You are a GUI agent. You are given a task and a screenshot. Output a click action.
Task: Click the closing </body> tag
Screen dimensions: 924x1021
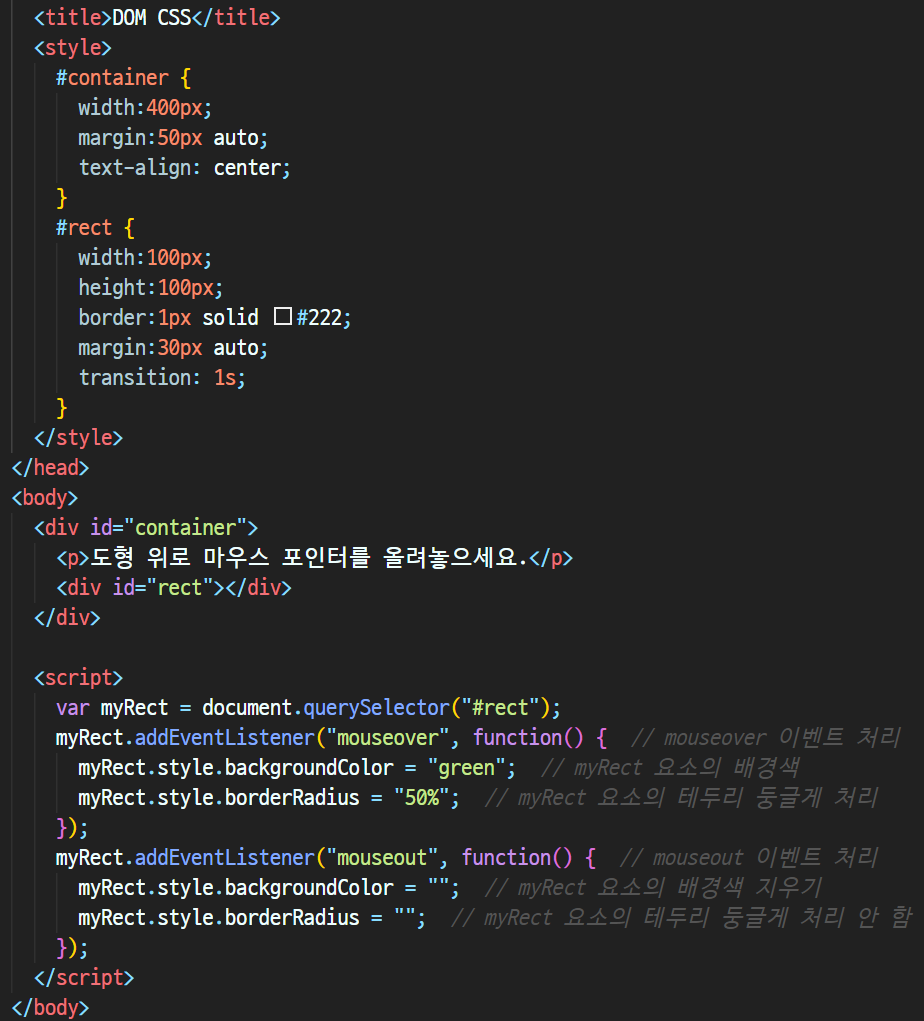tap(50, 1007)
